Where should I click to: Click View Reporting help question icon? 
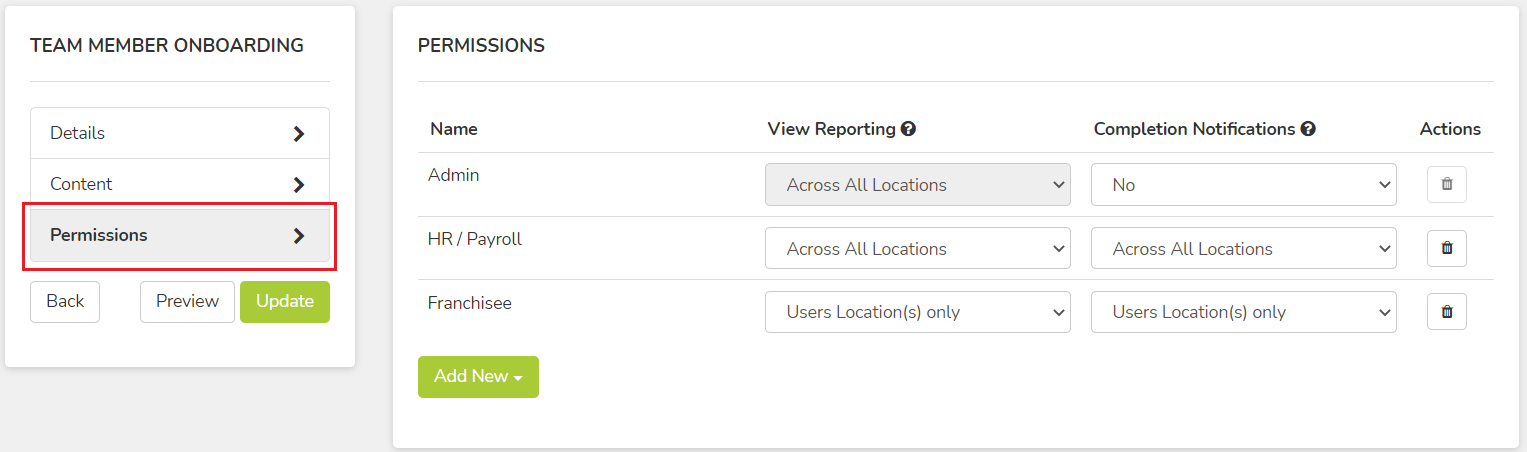pyautogui.click(x=908, y=129)
